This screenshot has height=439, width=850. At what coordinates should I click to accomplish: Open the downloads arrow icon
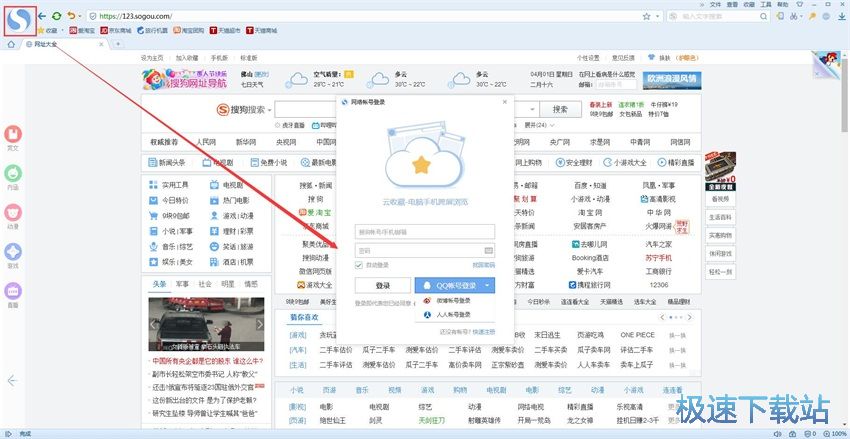[x=840, y=17]
